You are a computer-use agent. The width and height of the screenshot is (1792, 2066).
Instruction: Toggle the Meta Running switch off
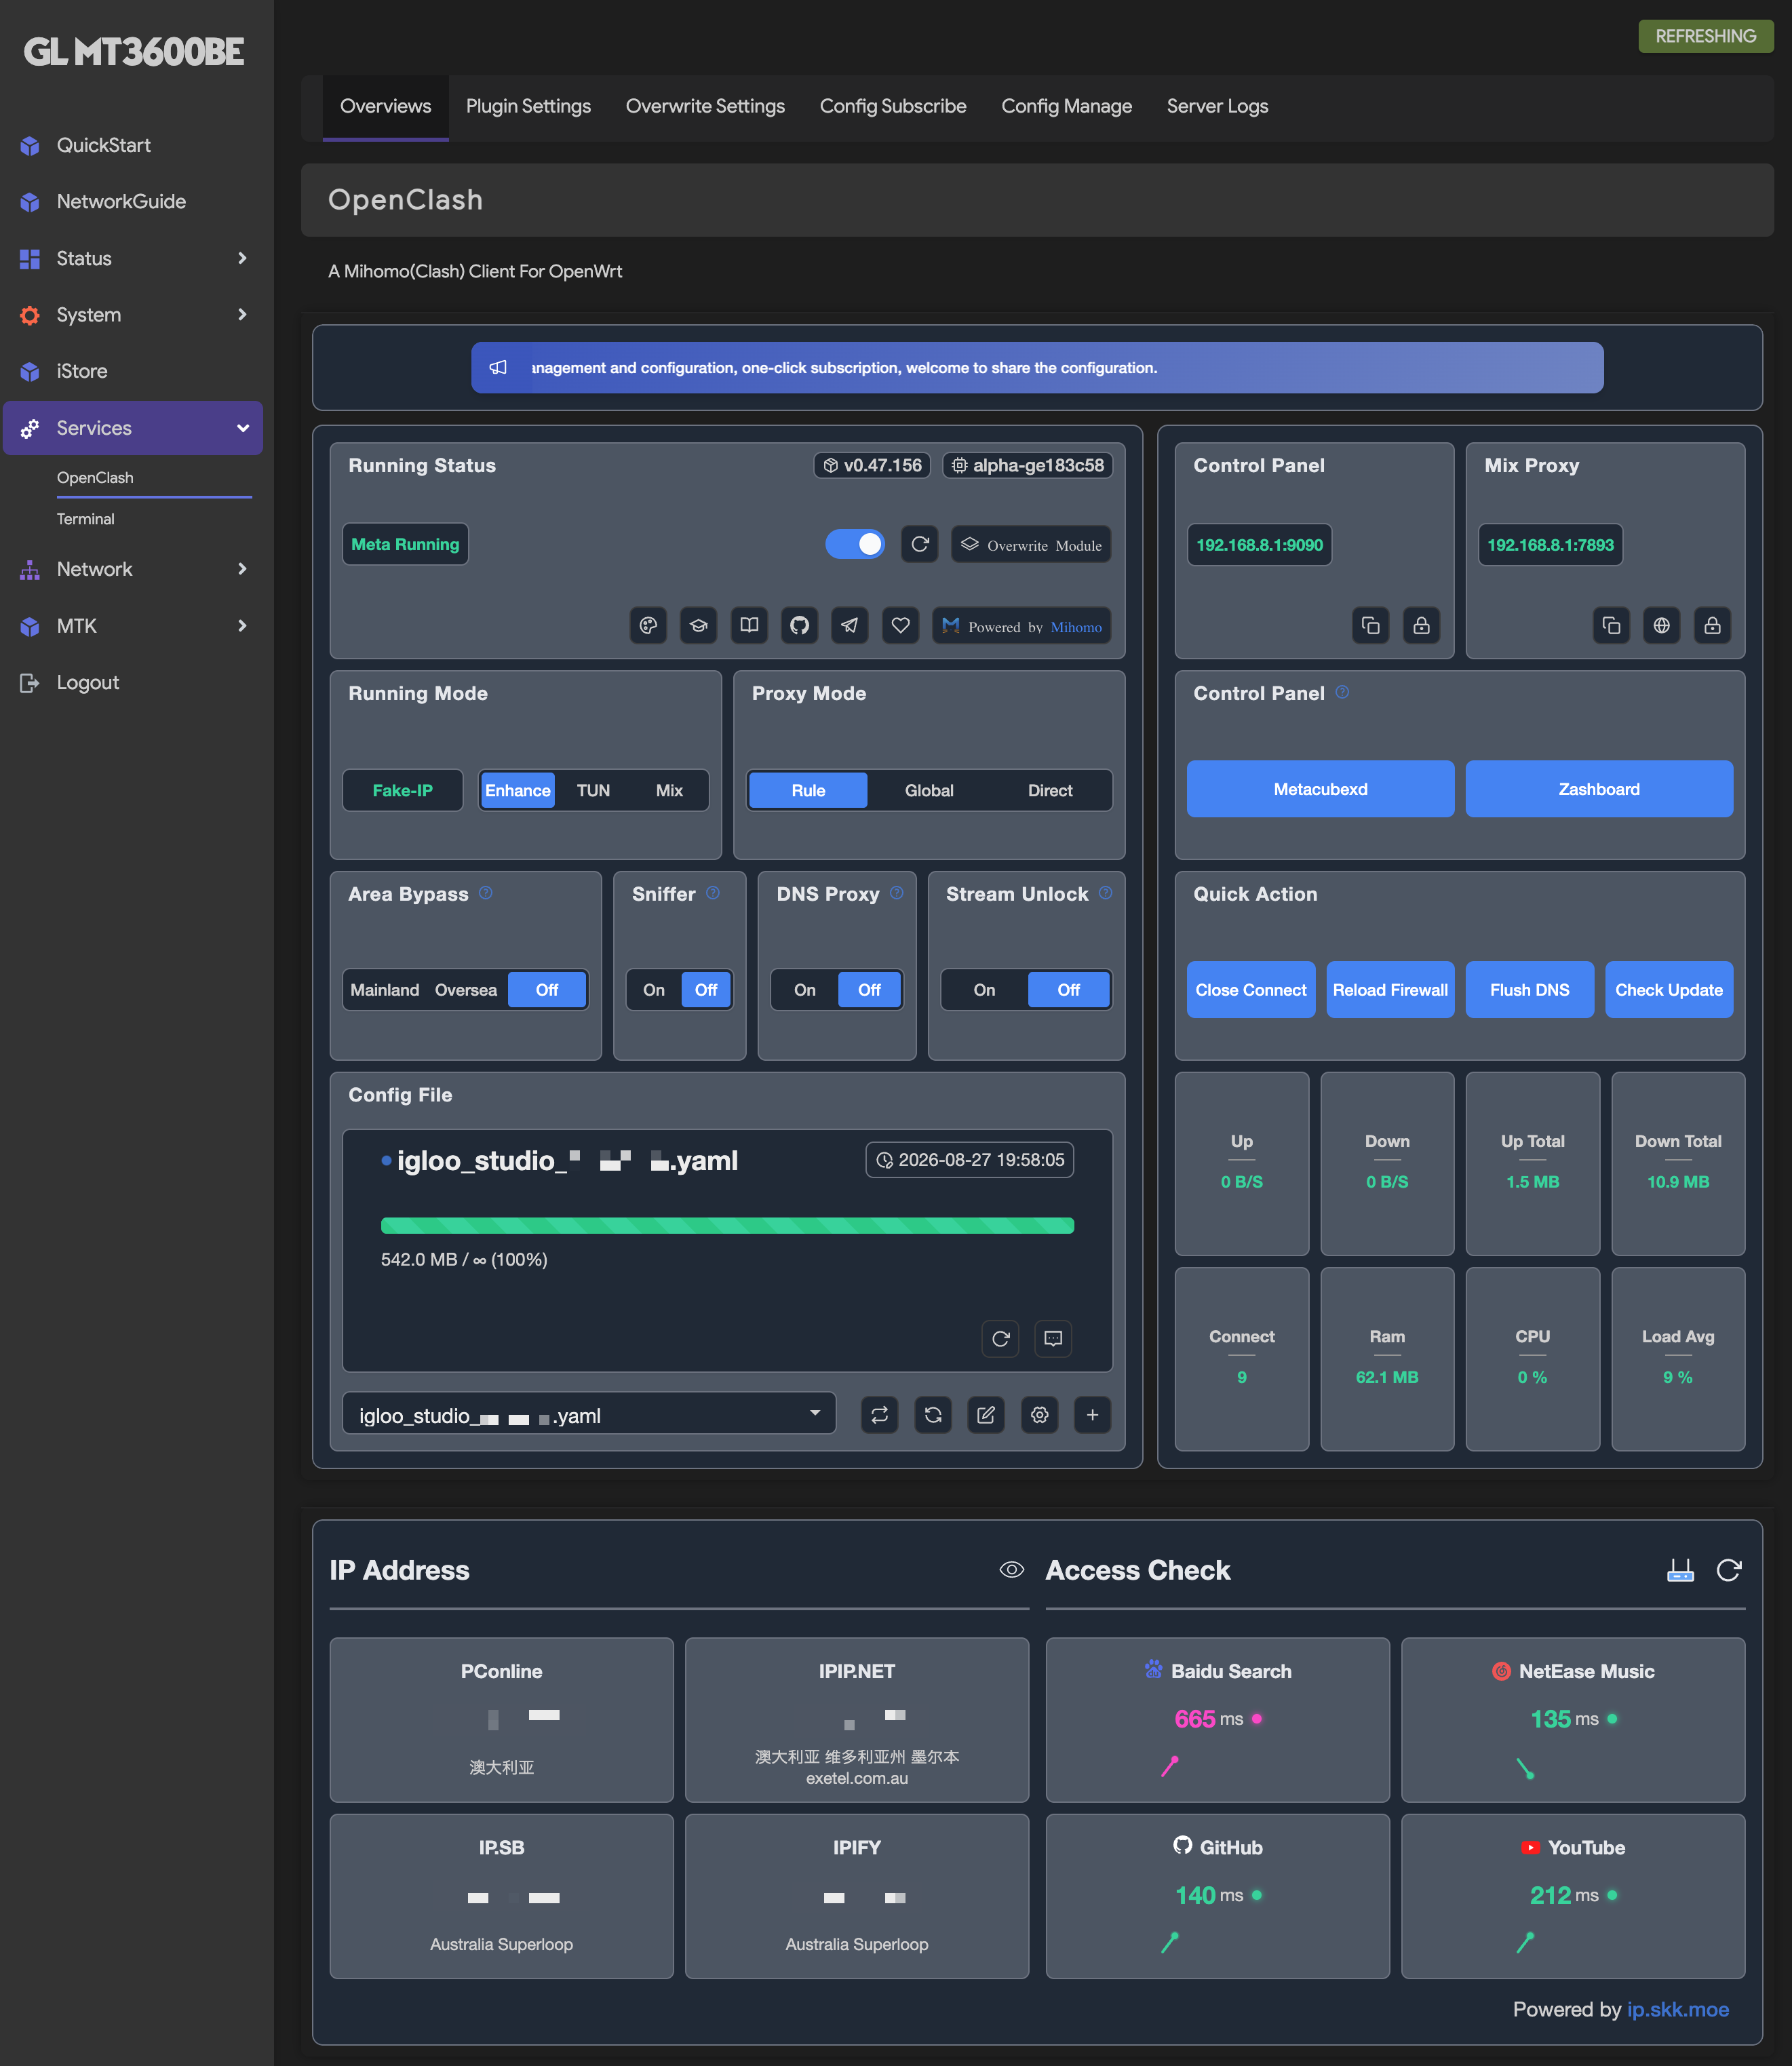[855, 544]
